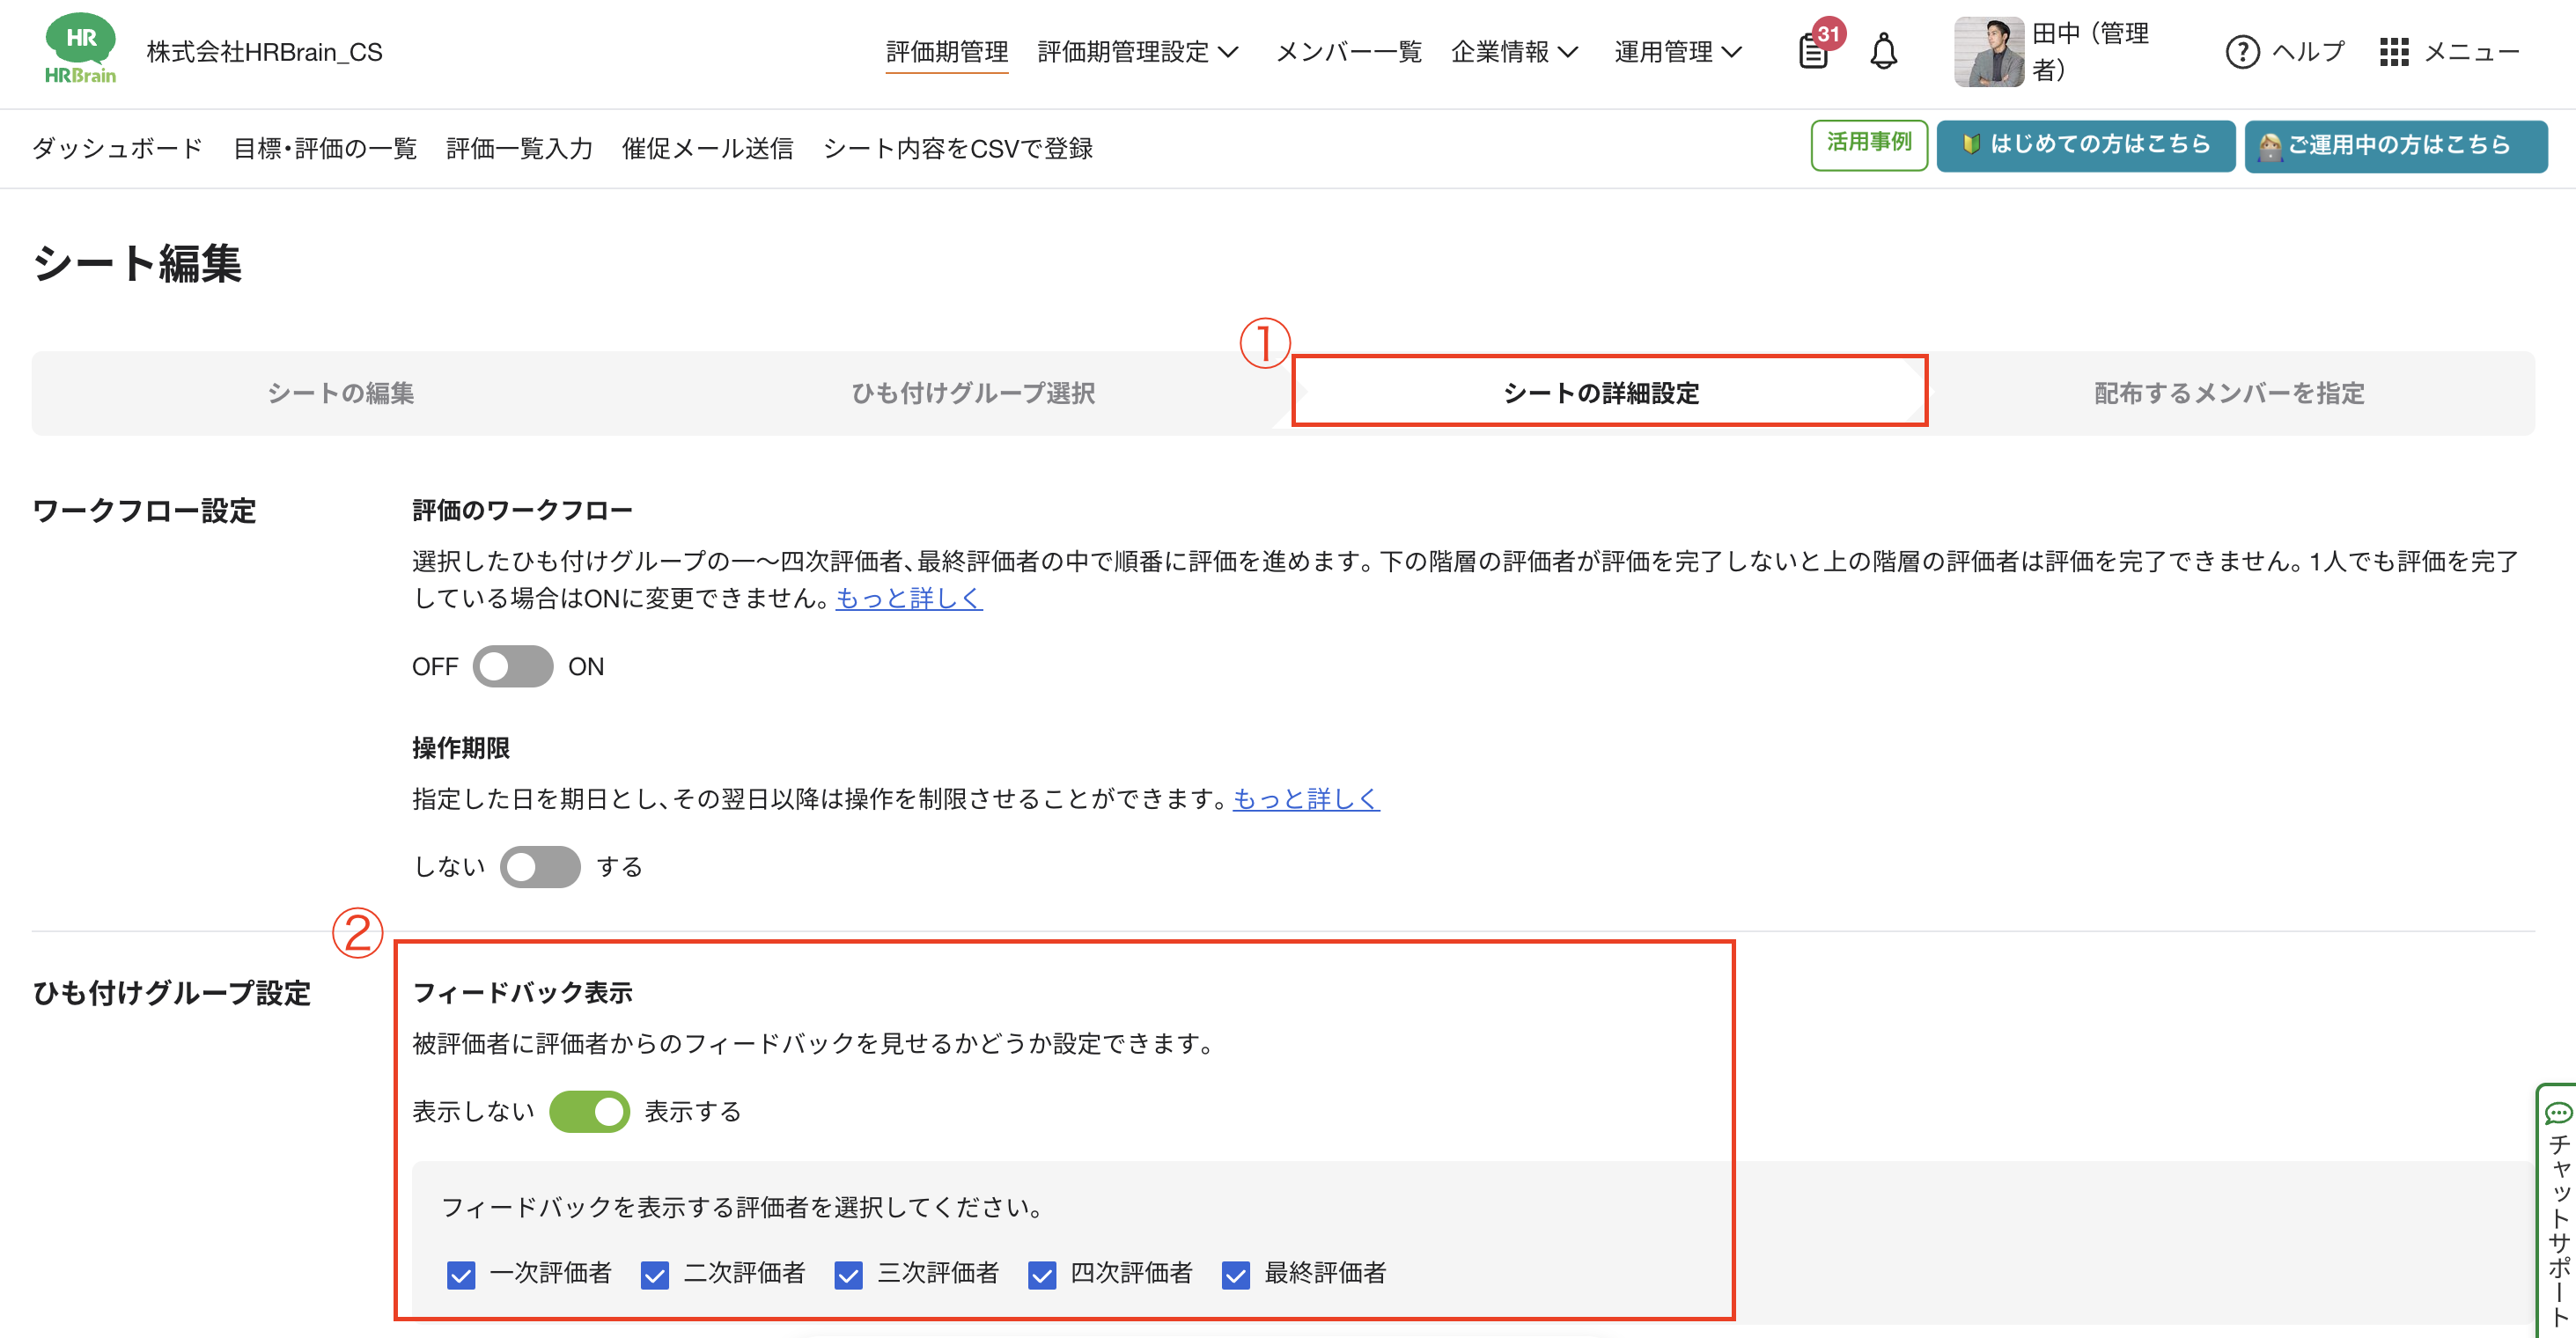The width and height of the screenshot is (2576, 1338).
Task: Click the clipboard icon with 31 badge
Action: pyautogui.click(x=1812, y=54)
